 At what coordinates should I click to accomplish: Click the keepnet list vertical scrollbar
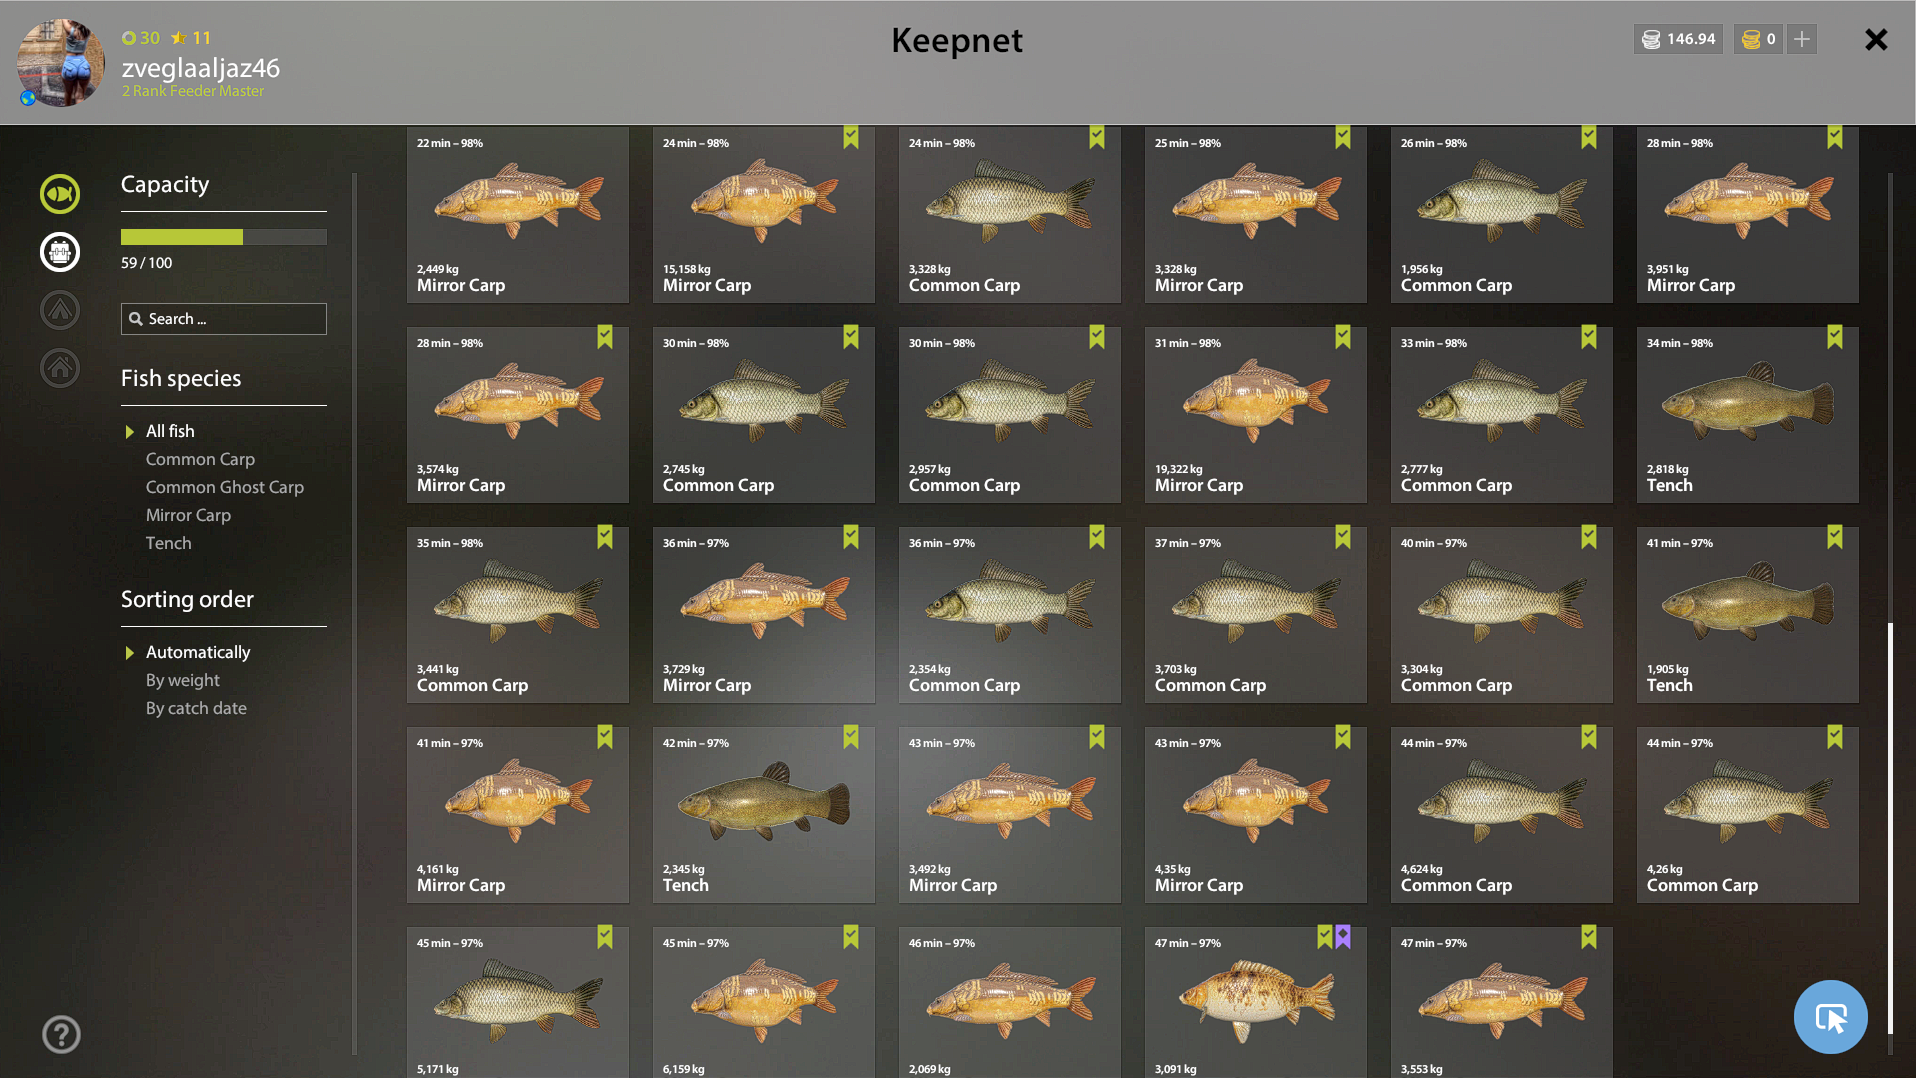(1890, 828)
